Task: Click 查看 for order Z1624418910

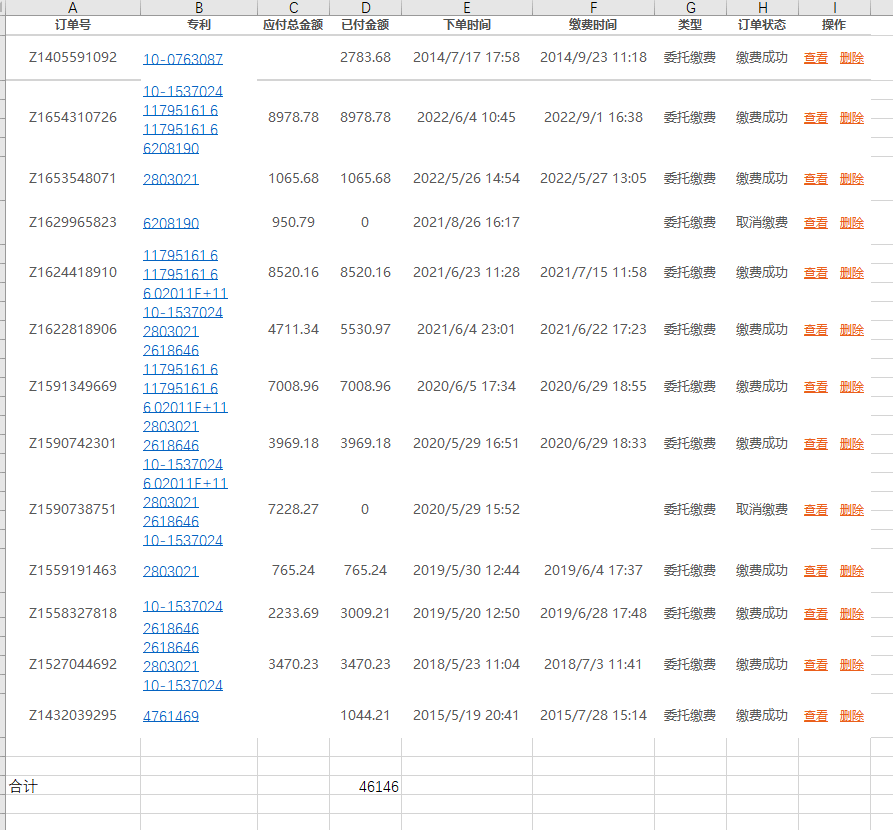Action: point(816,273)
